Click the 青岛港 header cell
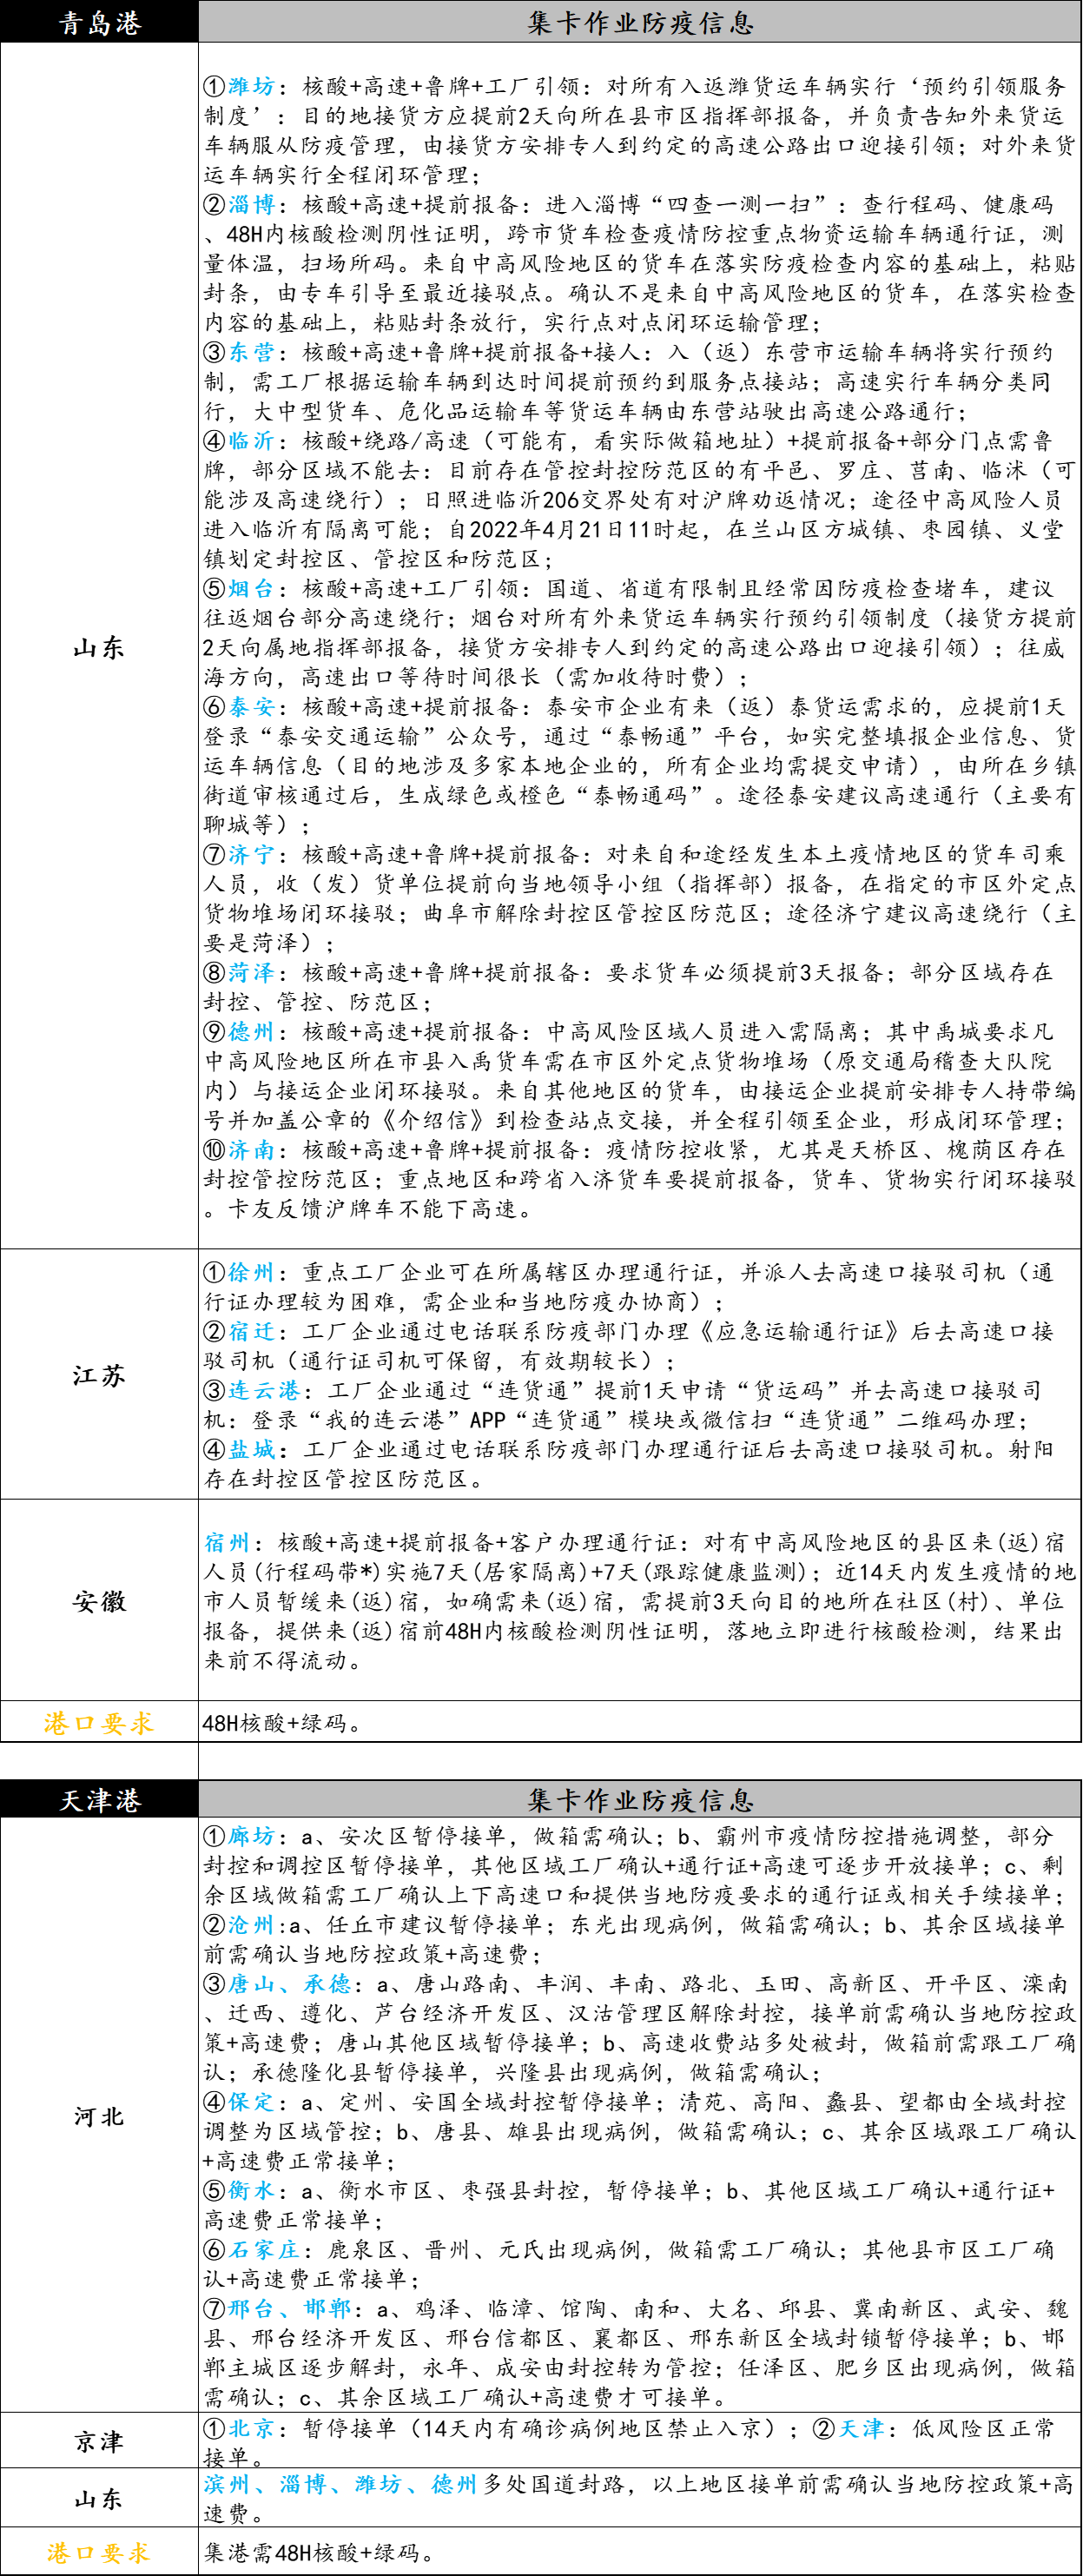Viewport: 1083px width, 2576px height. coord(99,22)
